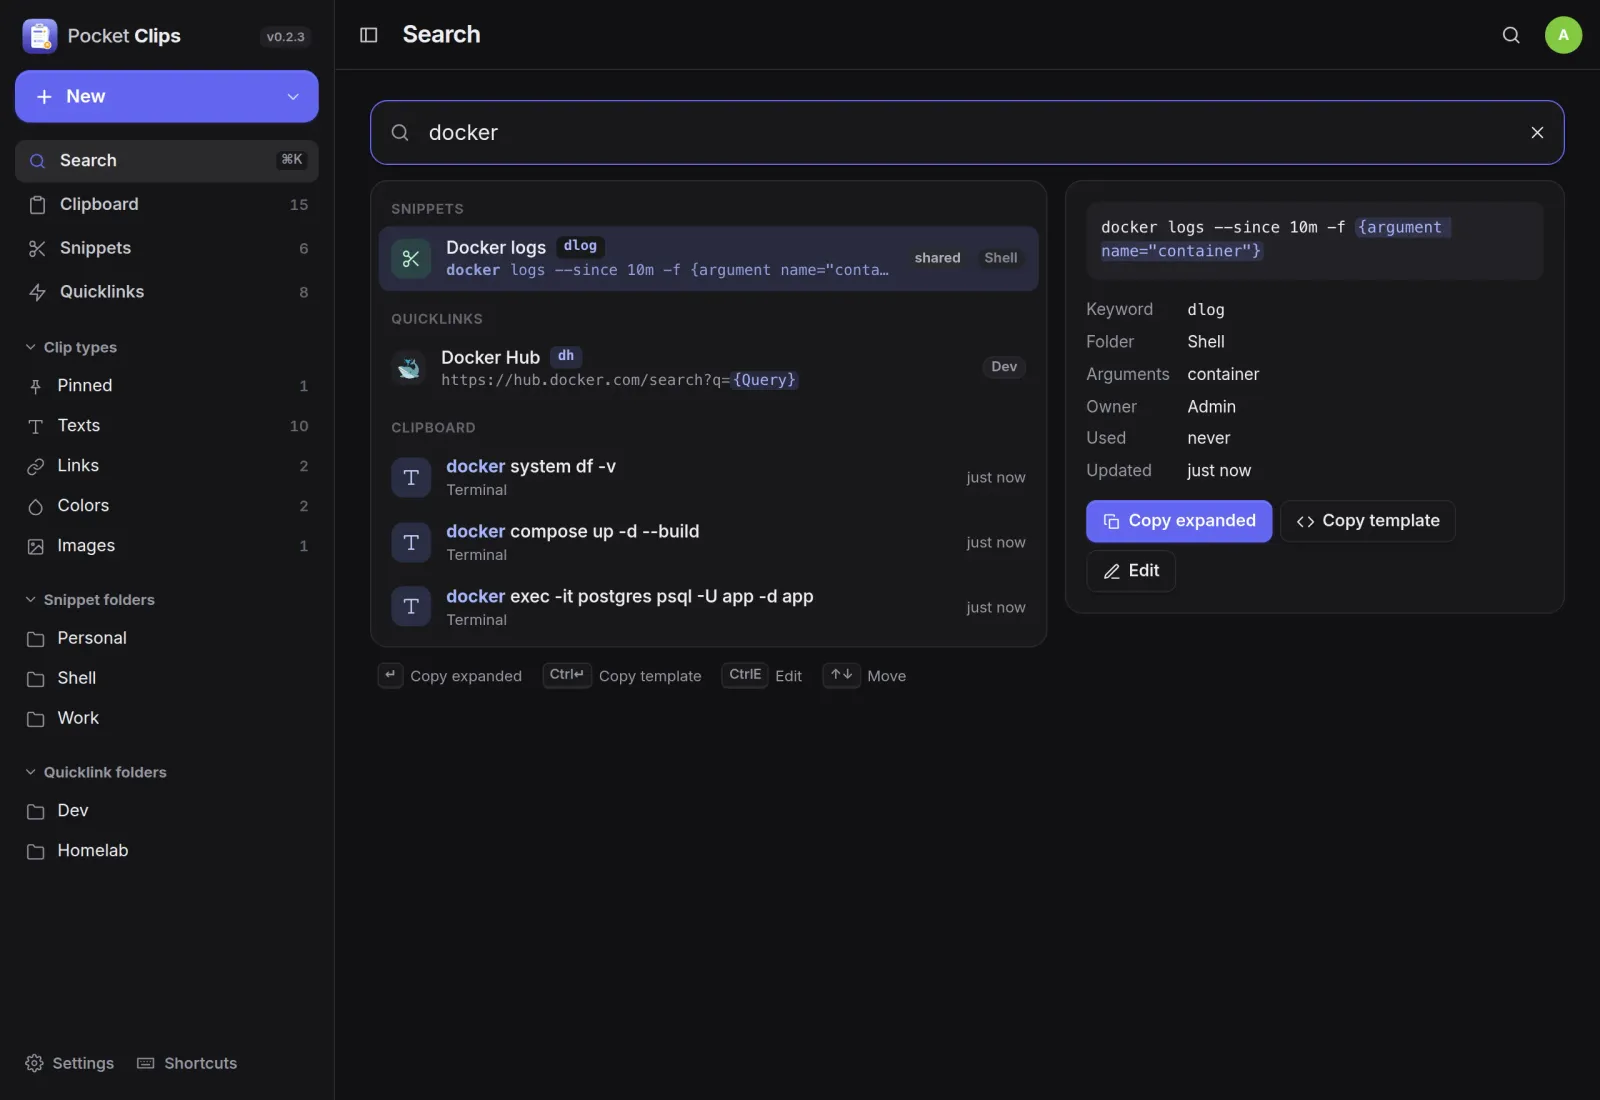Collapse the Quicklink folders section

click(x=96, y=772)
